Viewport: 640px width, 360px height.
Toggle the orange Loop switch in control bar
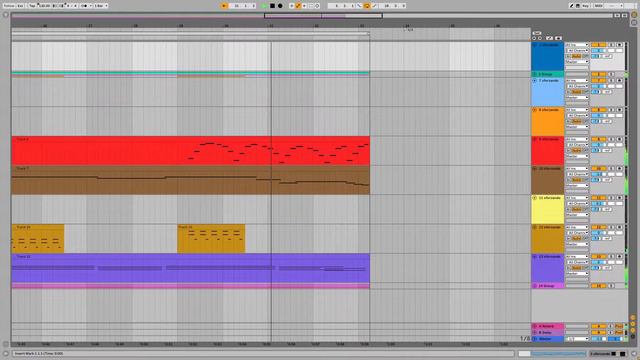pyautogui.click(x=367, y=6)
